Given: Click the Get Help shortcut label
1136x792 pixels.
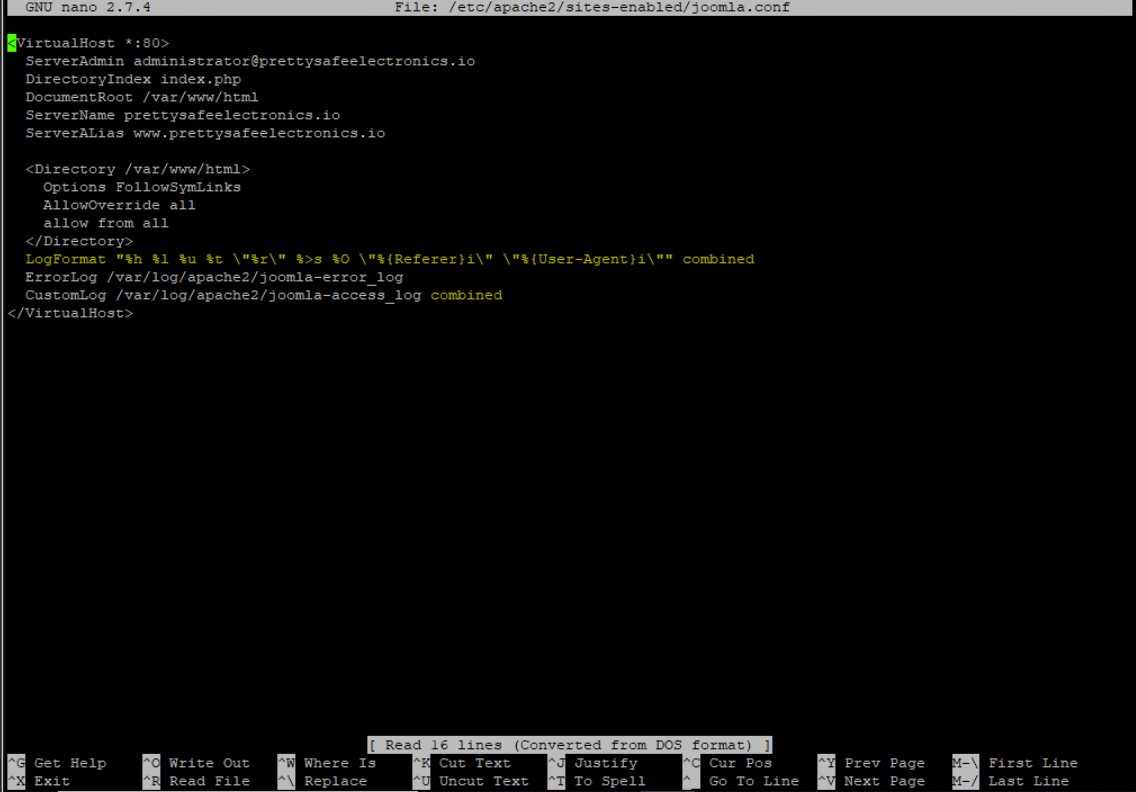Looking at the screenshot, I should [x=69, y=763].
